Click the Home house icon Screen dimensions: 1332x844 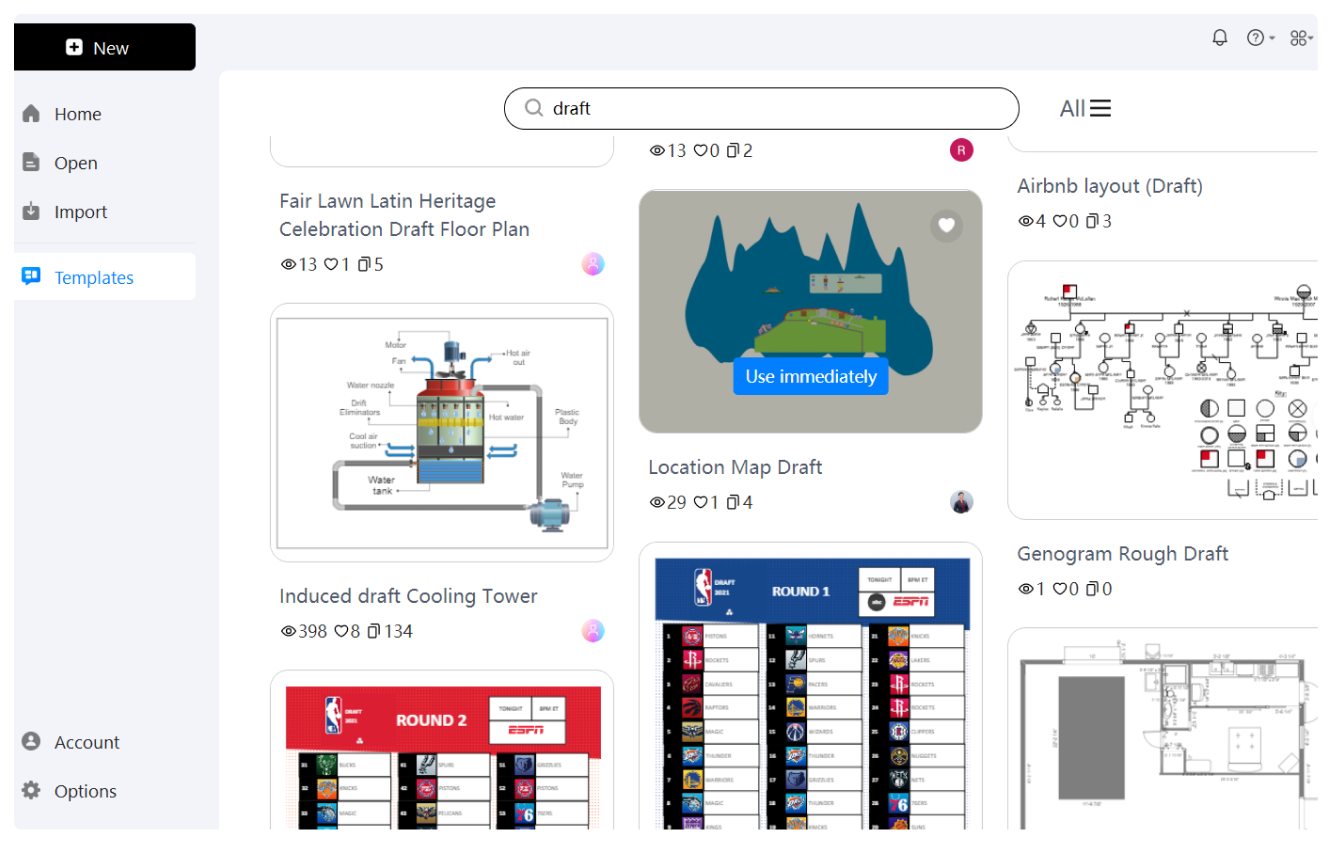[x=31, y=113]
